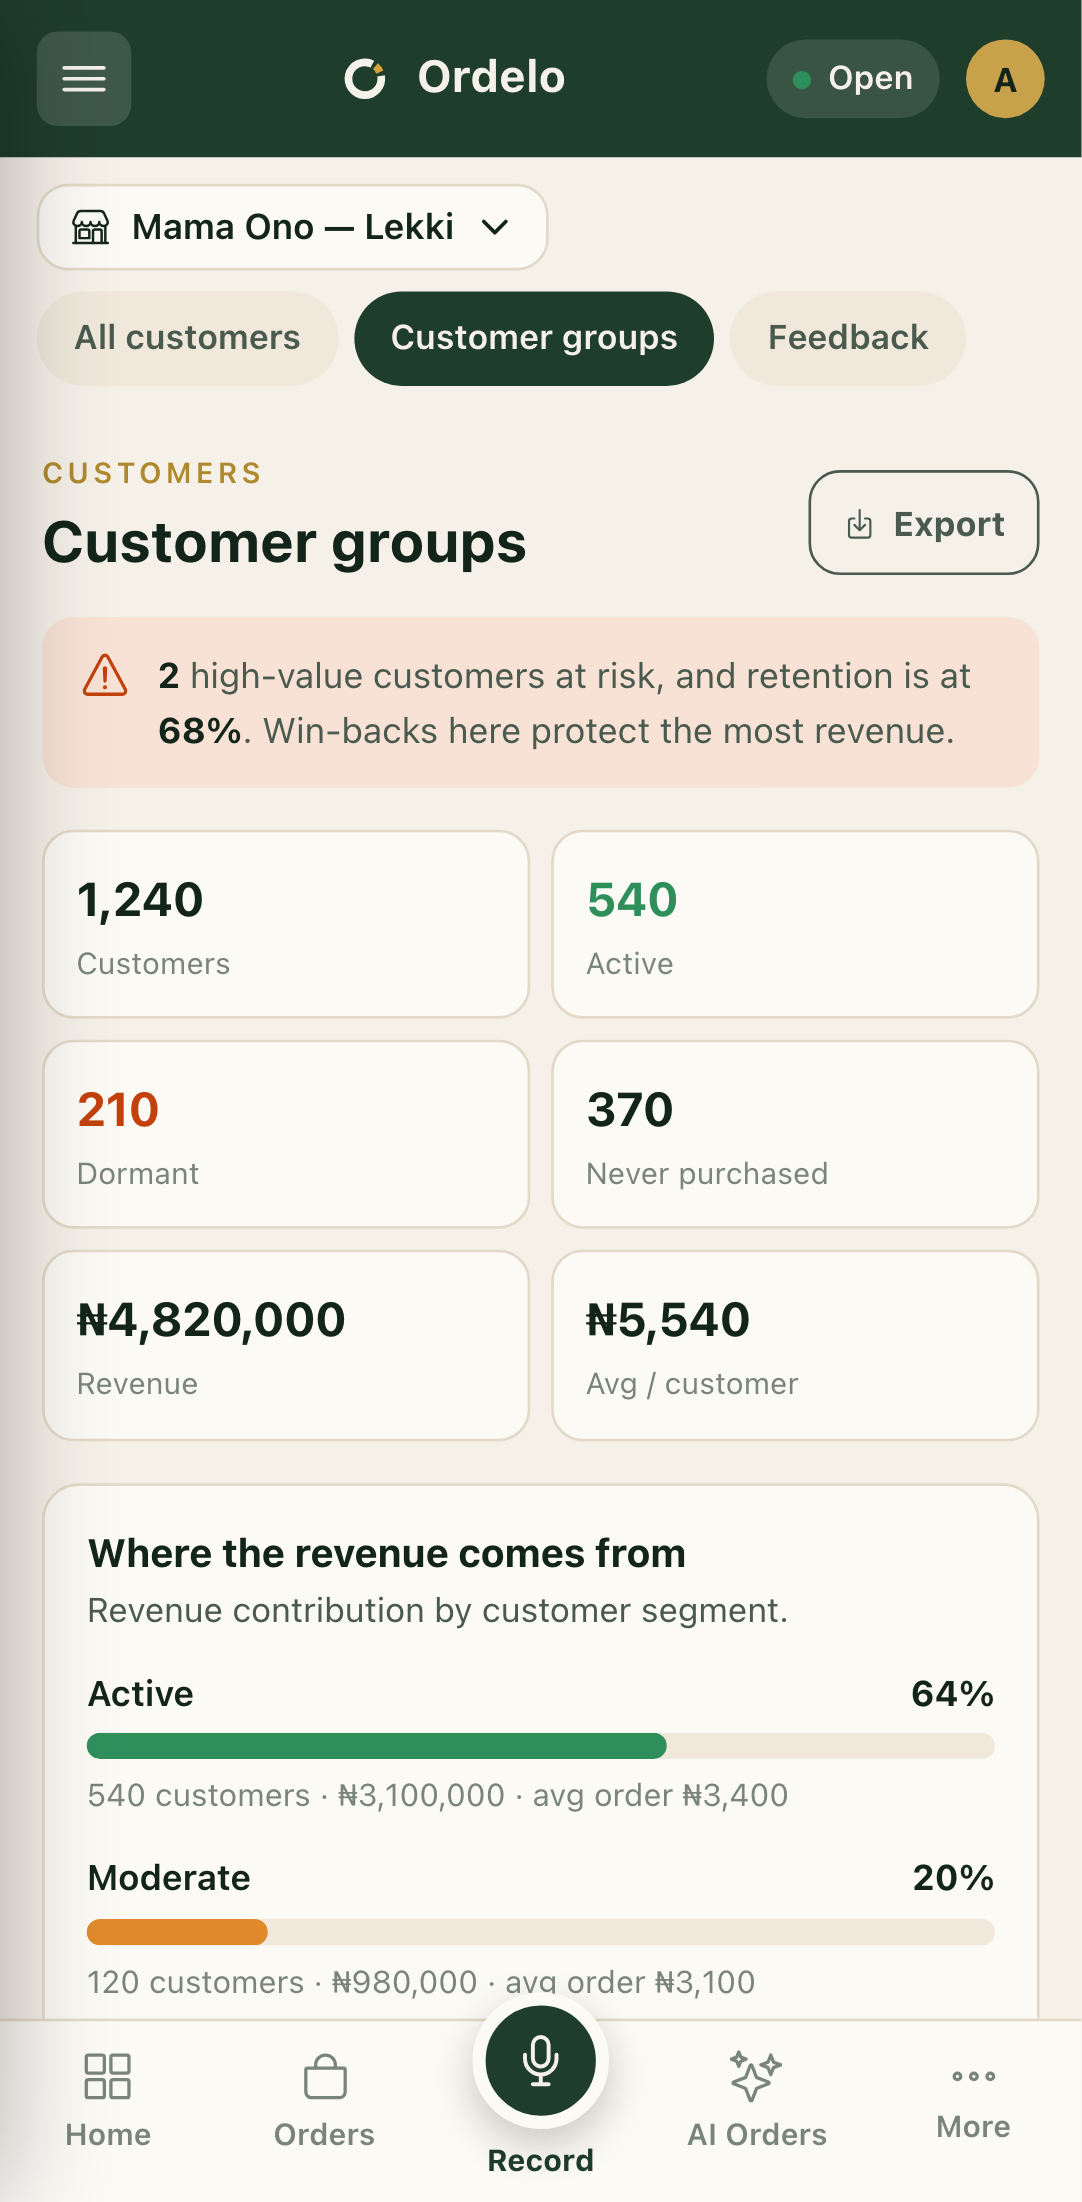Select the Customer groups tab
This screenshot has height=2202, width=1082.
point(534,338)
